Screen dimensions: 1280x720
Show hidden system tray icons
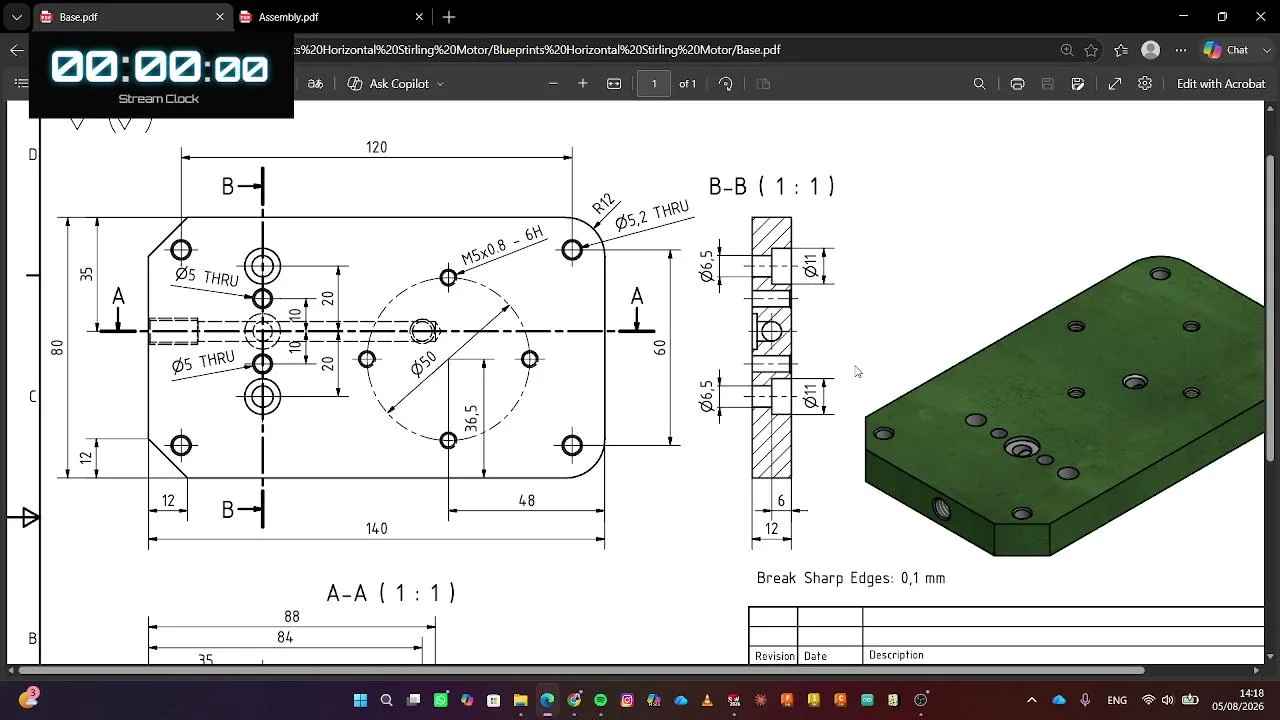point(1032,700)
